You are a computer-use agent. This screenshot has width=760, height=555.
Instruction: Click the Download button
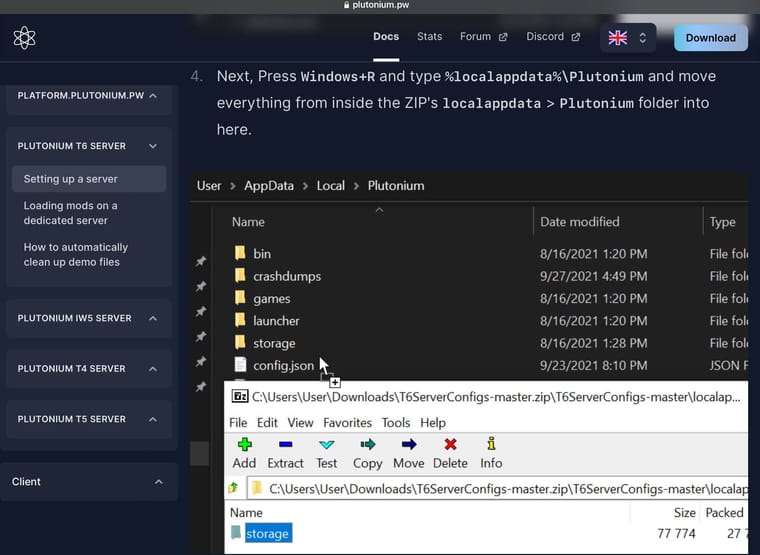coord(711,38)
